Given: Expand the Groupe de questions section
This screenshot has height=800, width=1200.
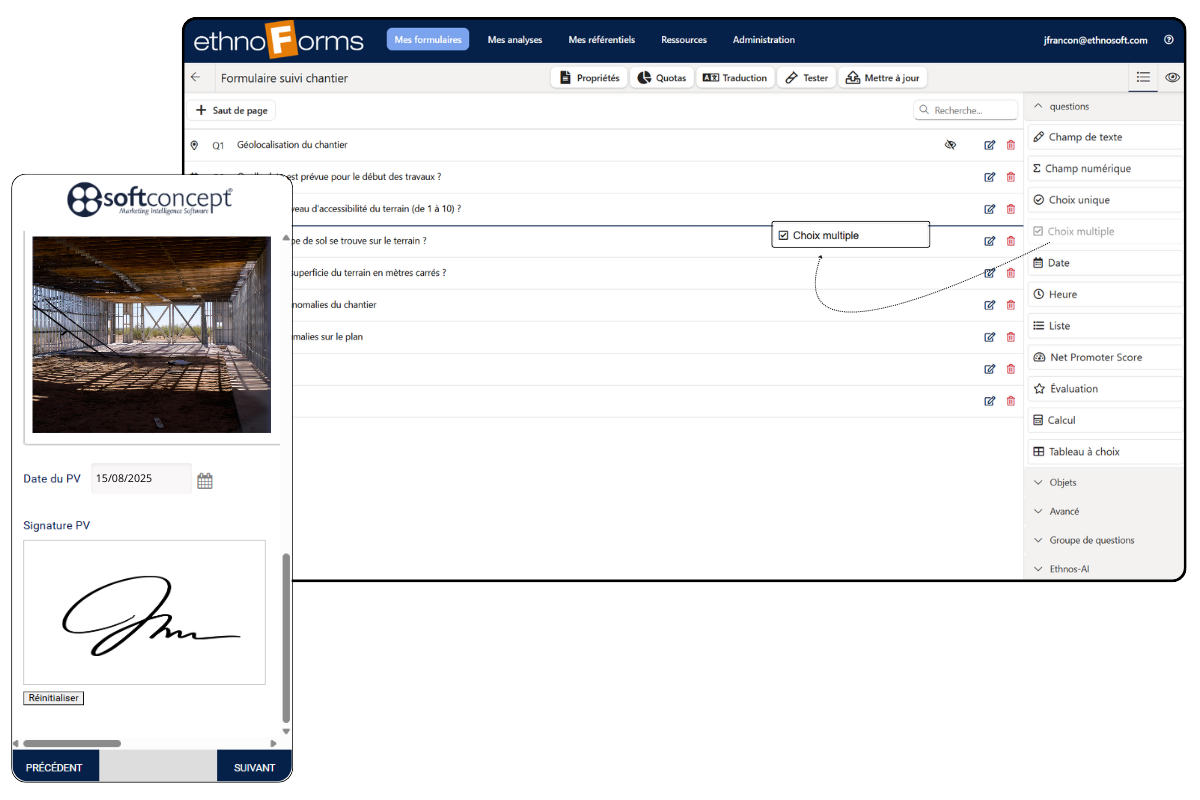Looking at the screenshot, I should click(x=1090, y=540).
